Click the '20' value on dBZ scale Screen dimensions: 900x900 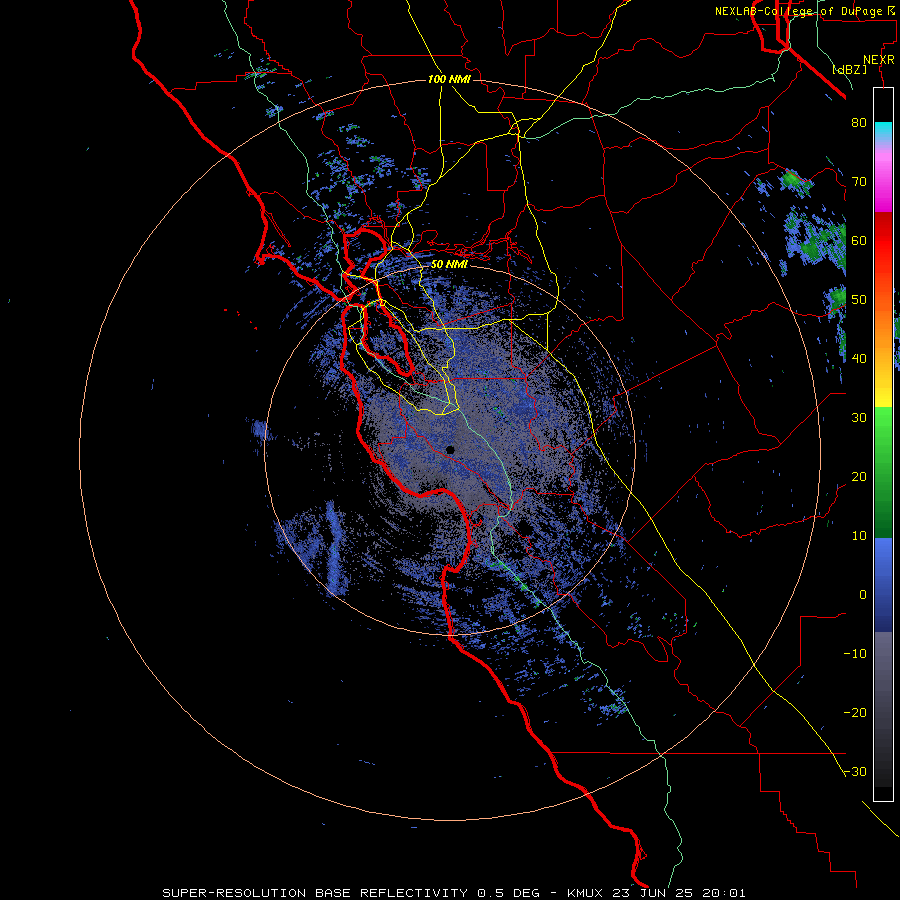click(859, 476)
